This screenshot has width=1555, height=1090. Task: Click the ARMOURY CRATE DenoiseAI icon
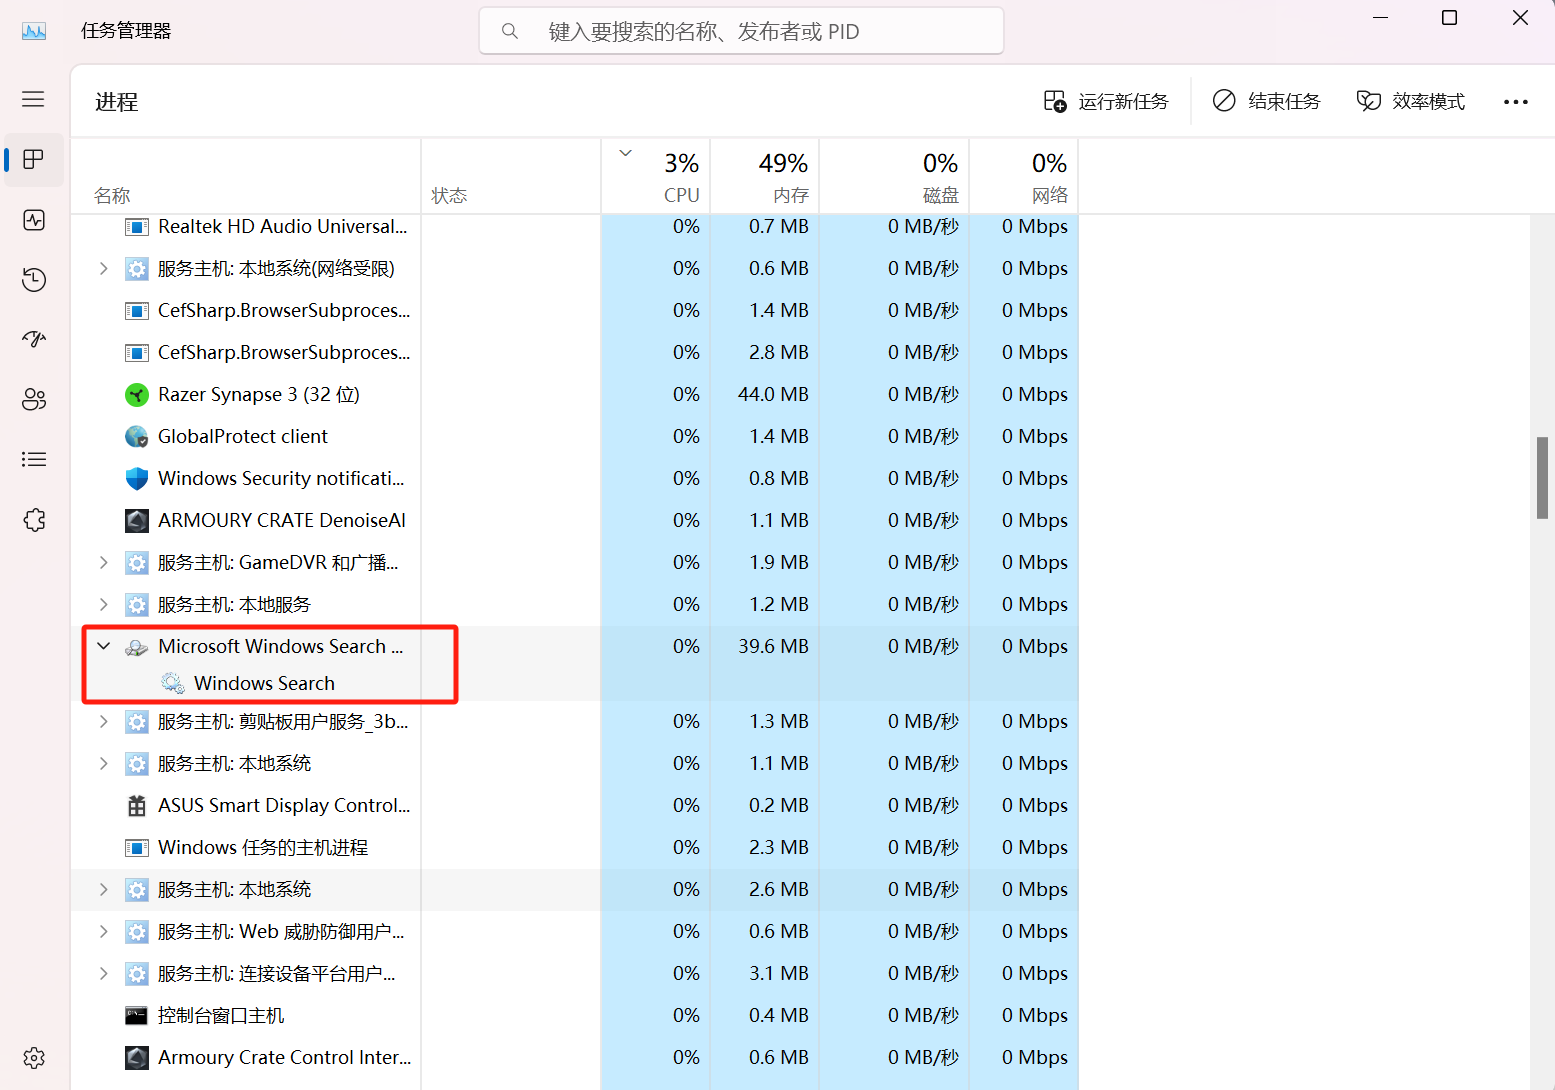tap(137, 521)
